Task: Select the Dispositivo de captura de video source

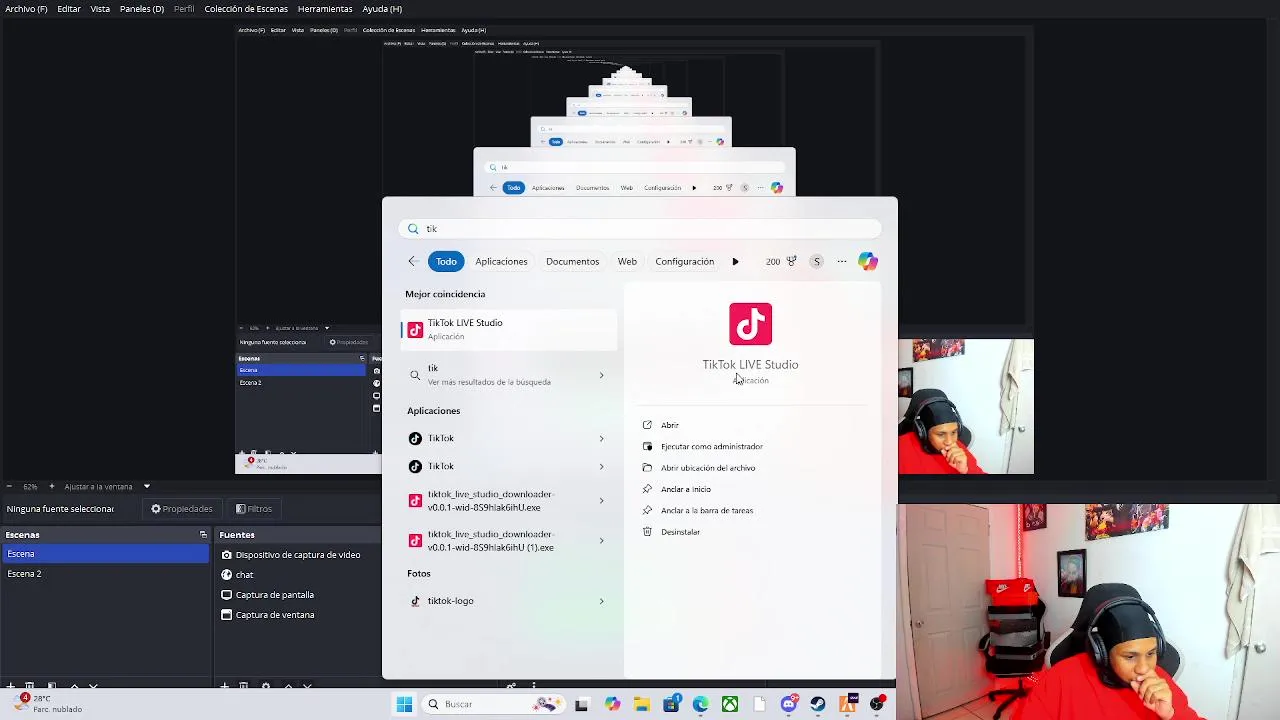Action: [x=298, y=554]
